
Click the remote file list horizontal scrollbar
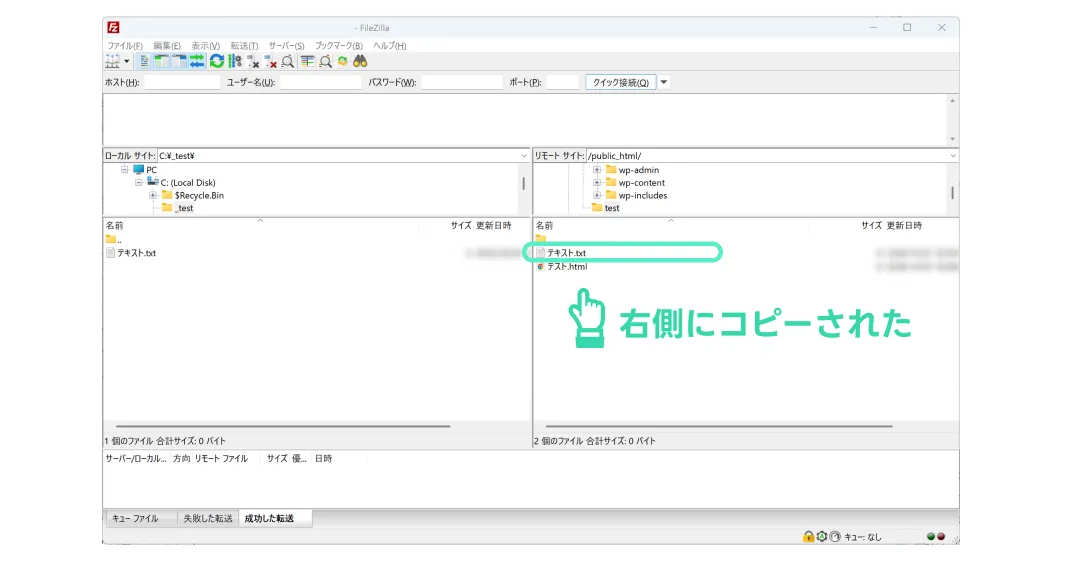(719, 426)
